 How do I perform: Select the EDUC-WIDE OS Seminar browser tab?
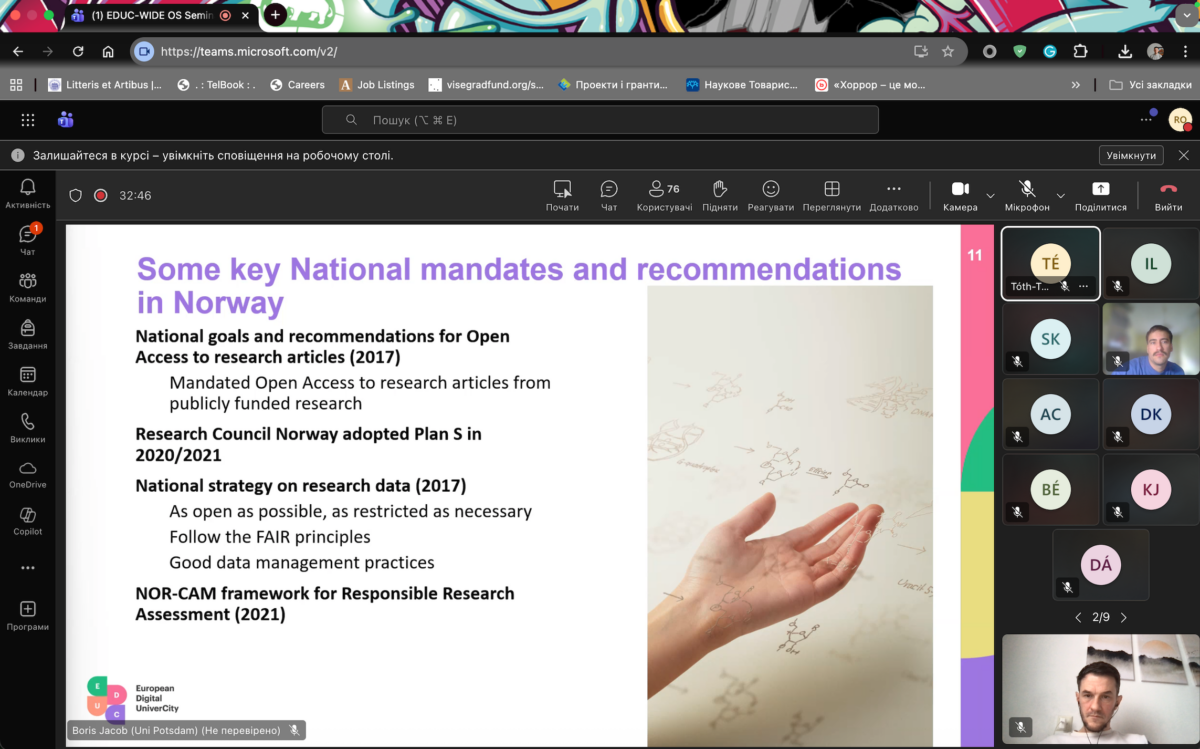click(x=150, y=16)
